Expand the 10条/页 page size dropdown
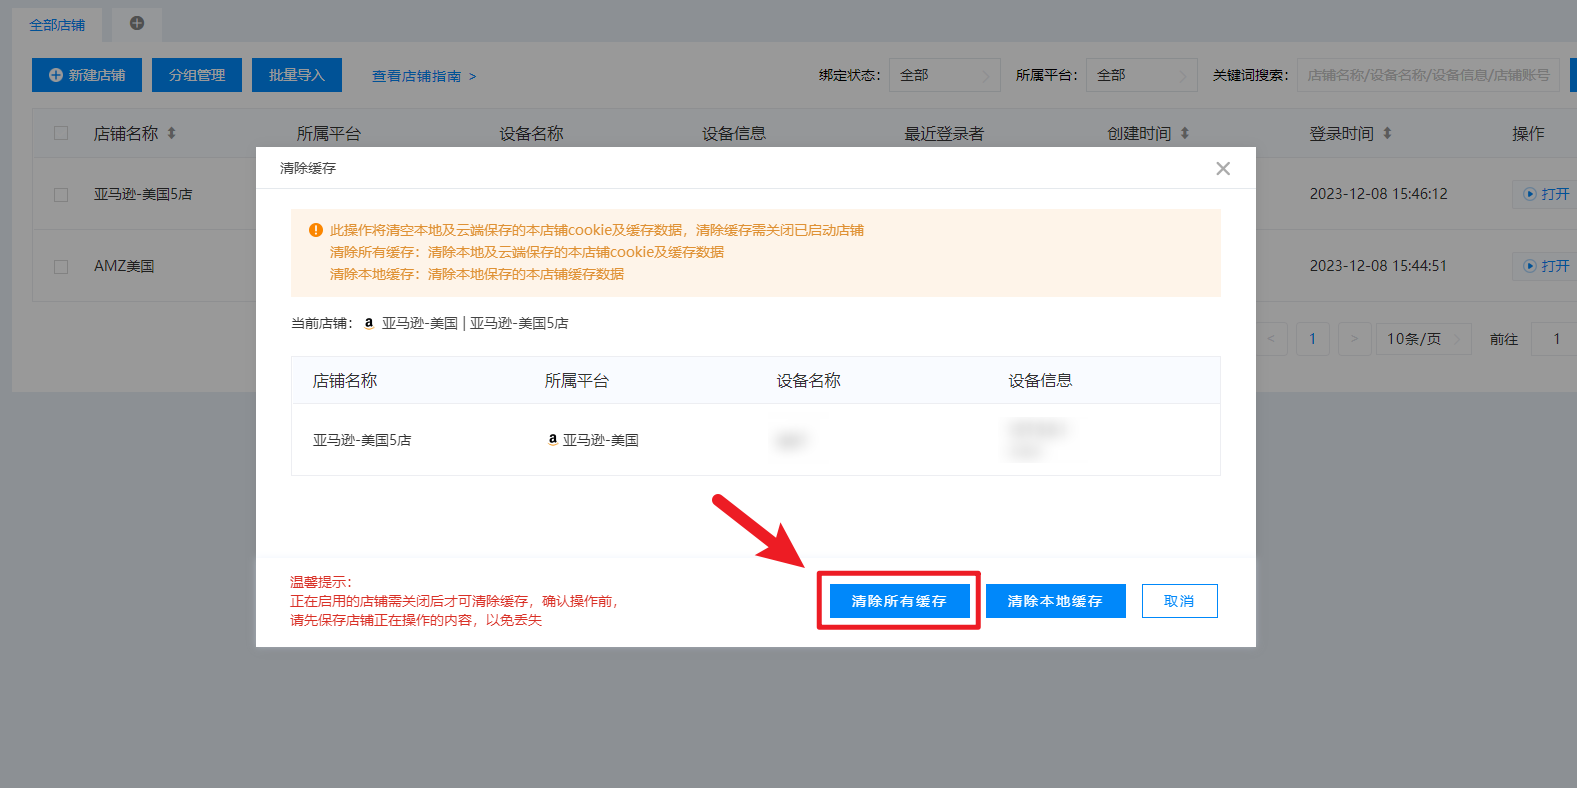 [1422, 339]
